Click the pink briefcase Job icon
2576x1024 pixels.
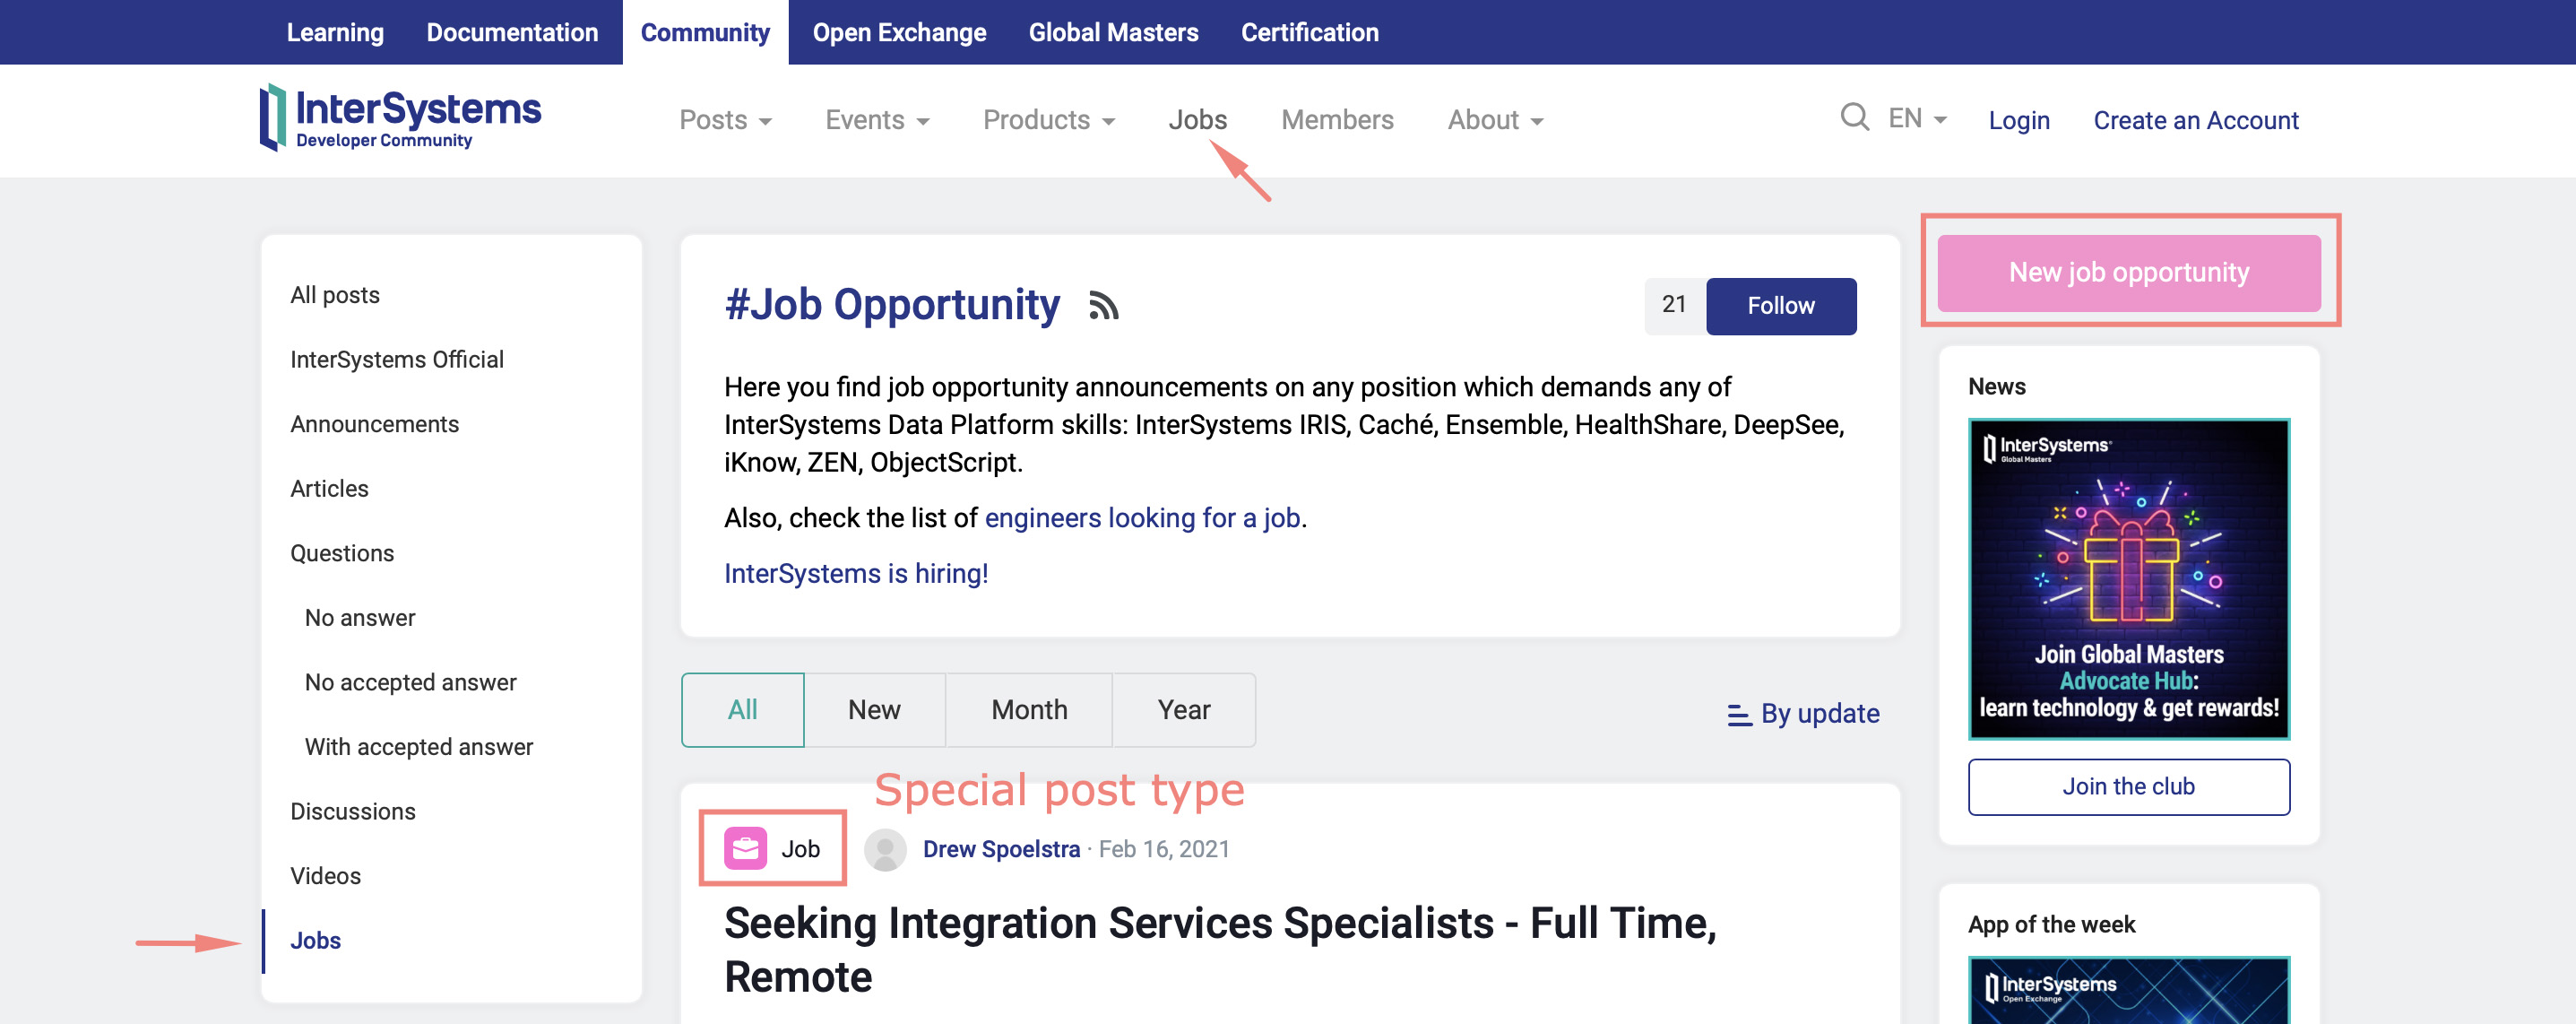(x=745, y=848)
